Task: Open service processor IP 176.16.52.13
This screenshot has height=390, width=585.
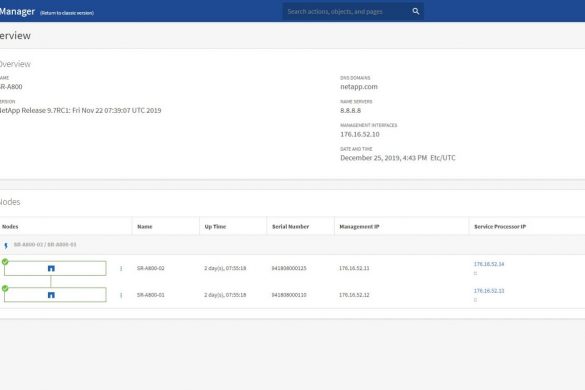Action: [x=489, y=290]
